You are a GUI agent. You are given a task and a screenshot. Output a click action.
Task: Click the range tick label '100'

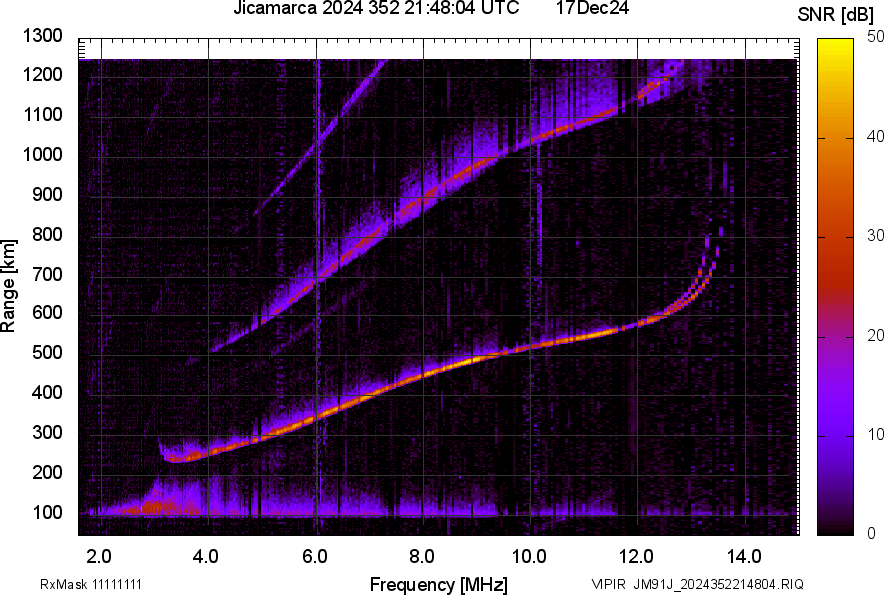pyautogui.click(x=47, y=512)
